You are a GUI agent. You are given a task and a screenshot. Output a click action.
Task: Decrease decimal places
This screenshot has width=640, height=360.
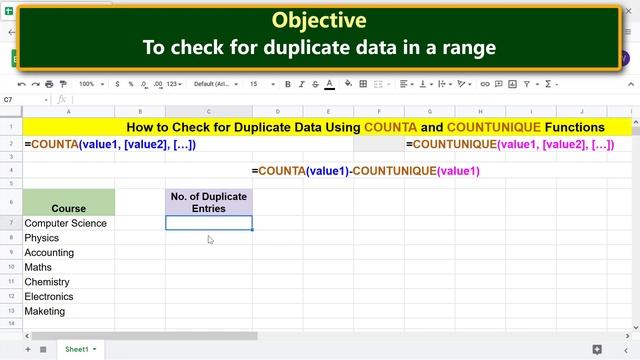pyautogui.click(x=144, y=84)
